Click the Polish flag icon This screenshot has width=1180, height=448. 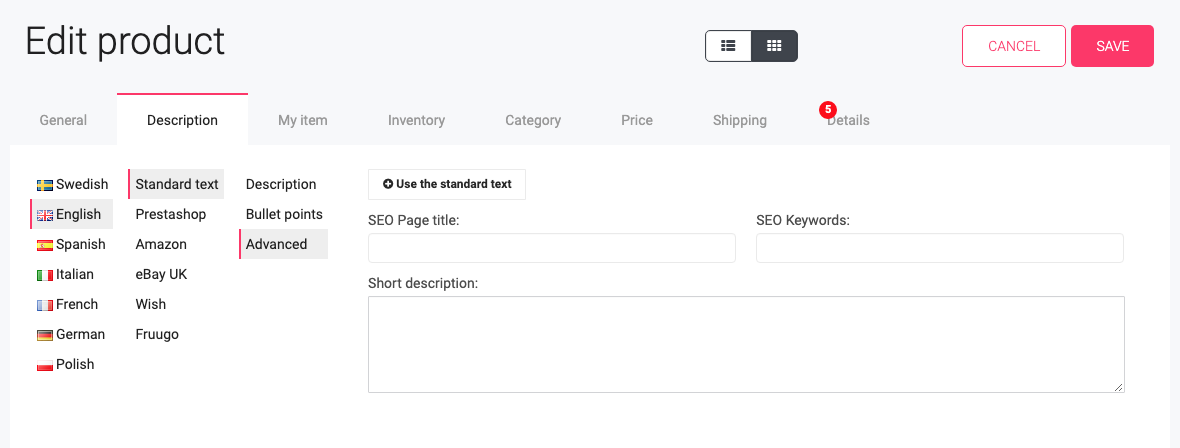45,365
